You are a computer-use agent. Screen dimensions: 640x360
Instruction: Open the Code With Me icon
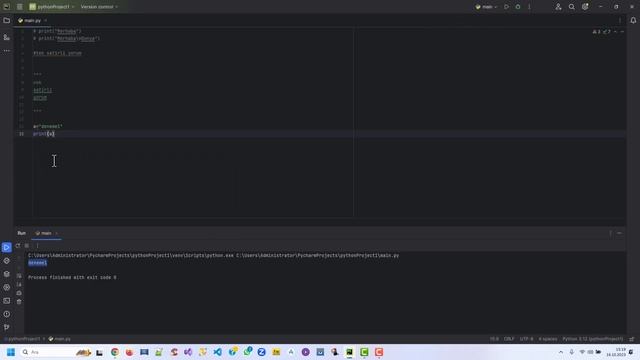coord(558,7)
